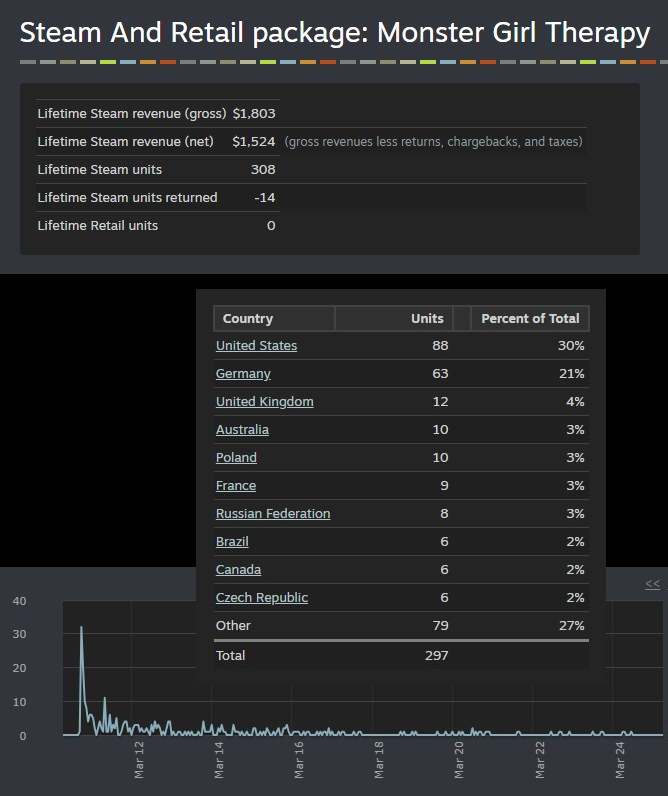Click the Mar 12 chart axis label
The image size is (668, 796).
[x=139, y=759]
